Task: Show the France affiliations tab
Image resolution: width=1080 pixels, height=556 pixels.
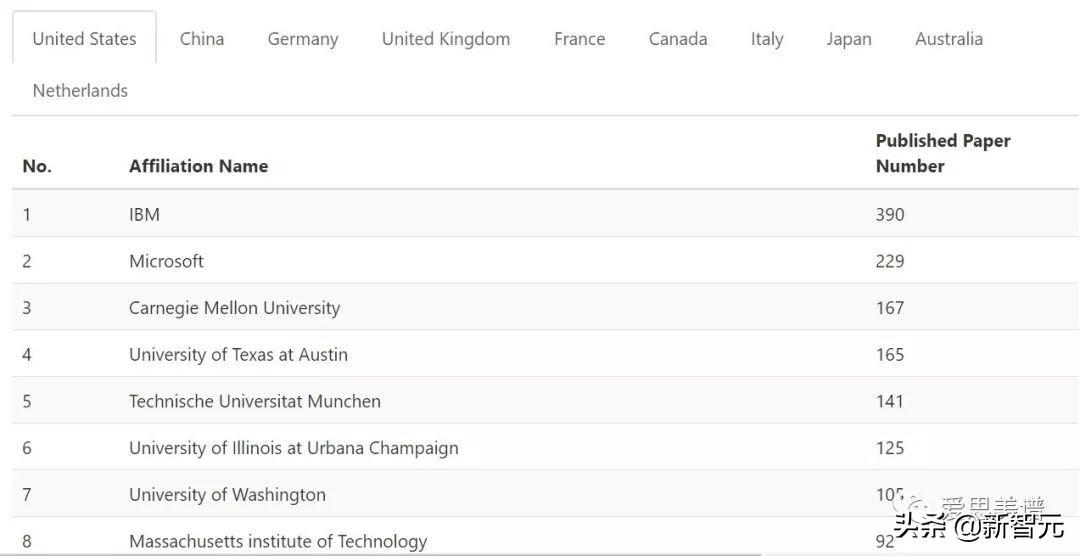Action: [x=579, y=39]
